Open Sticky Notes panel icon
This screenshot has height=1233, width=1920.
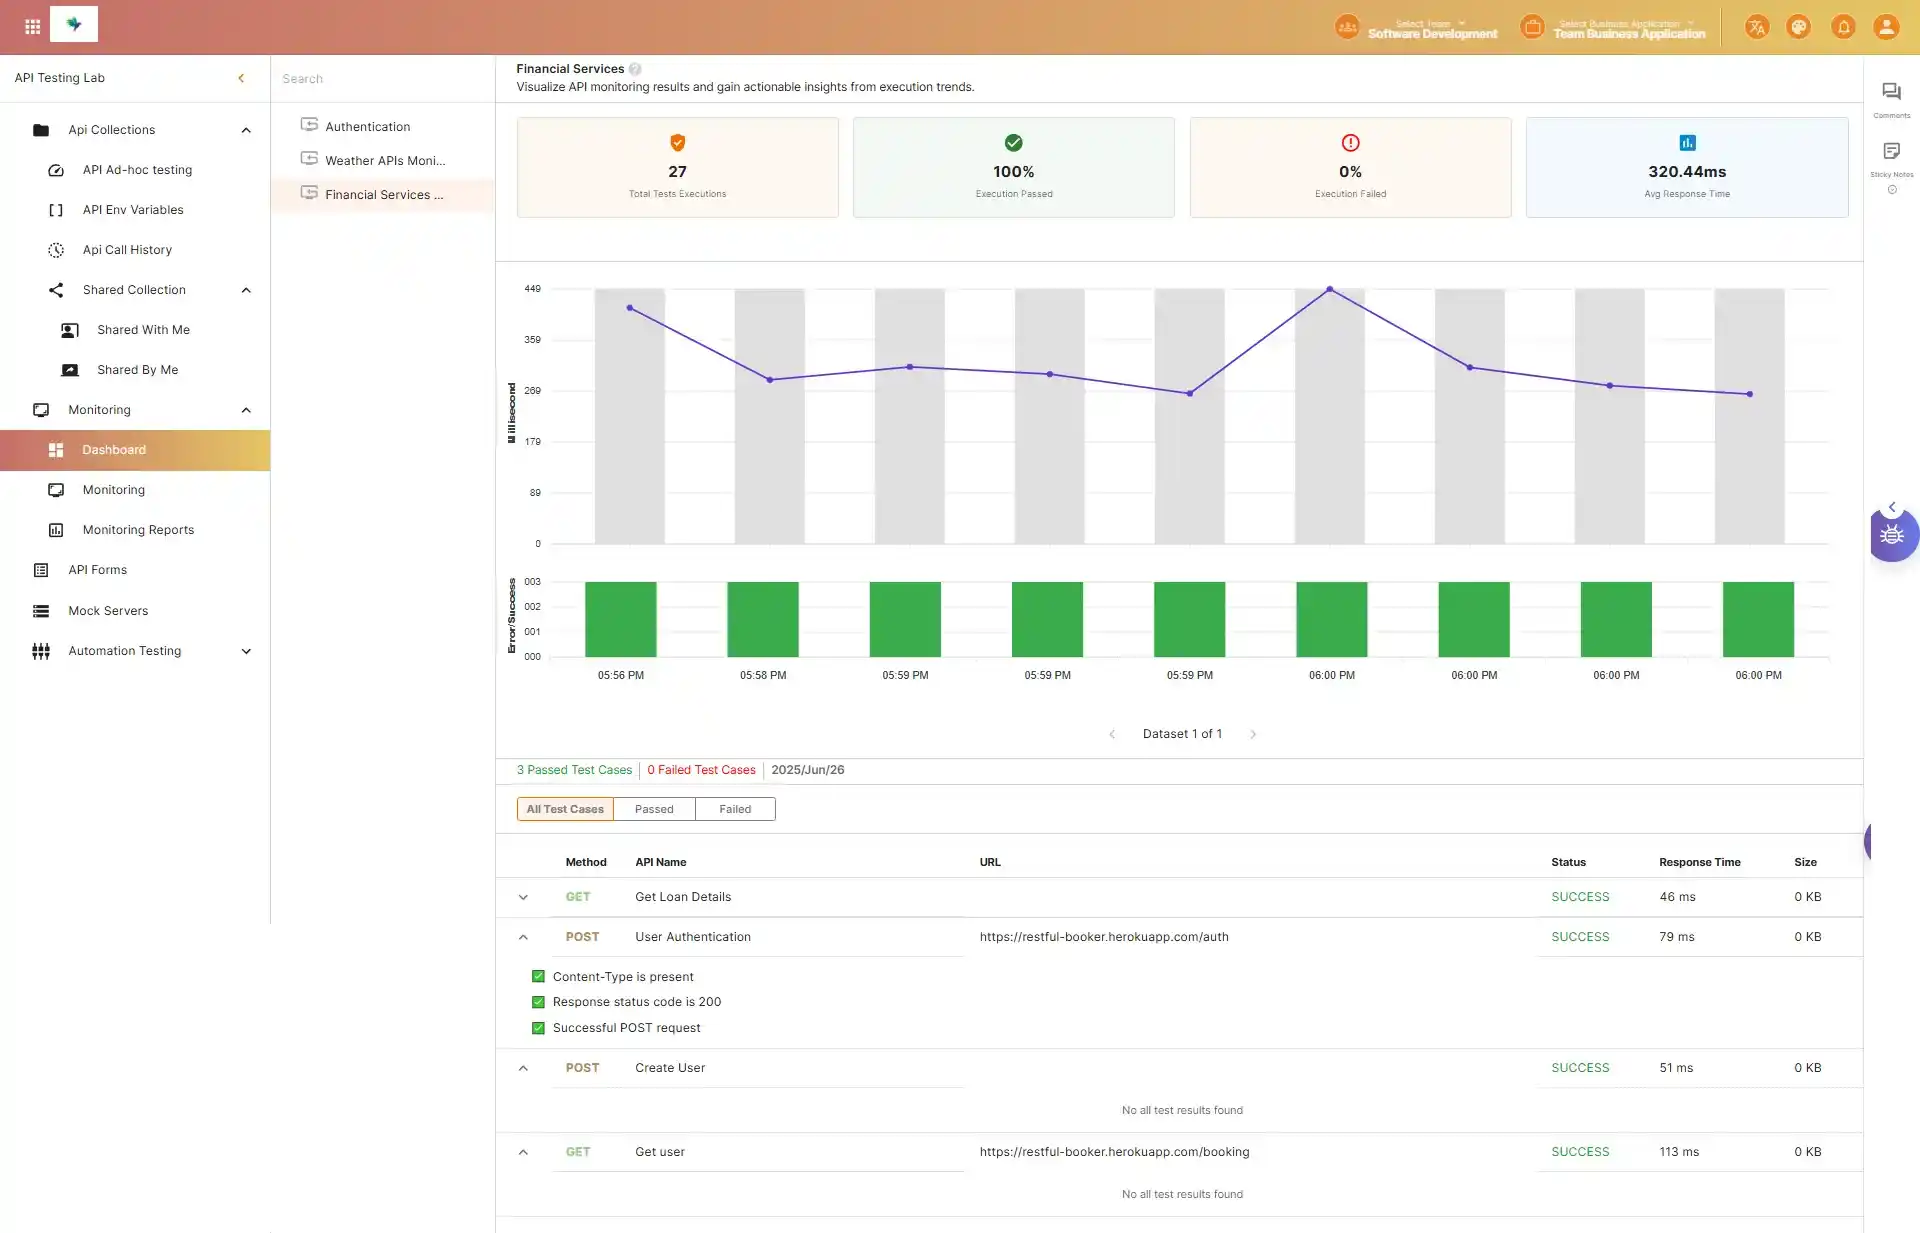pos(1891,152)
